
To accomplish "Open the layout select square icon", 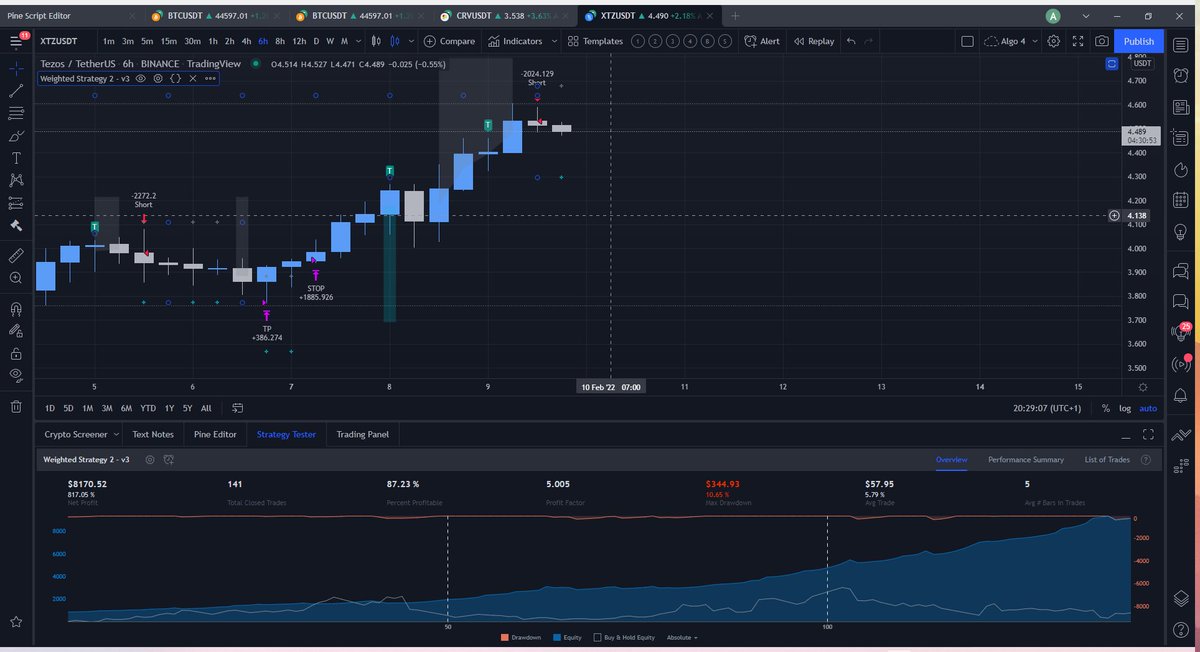I will coord(966,41).
